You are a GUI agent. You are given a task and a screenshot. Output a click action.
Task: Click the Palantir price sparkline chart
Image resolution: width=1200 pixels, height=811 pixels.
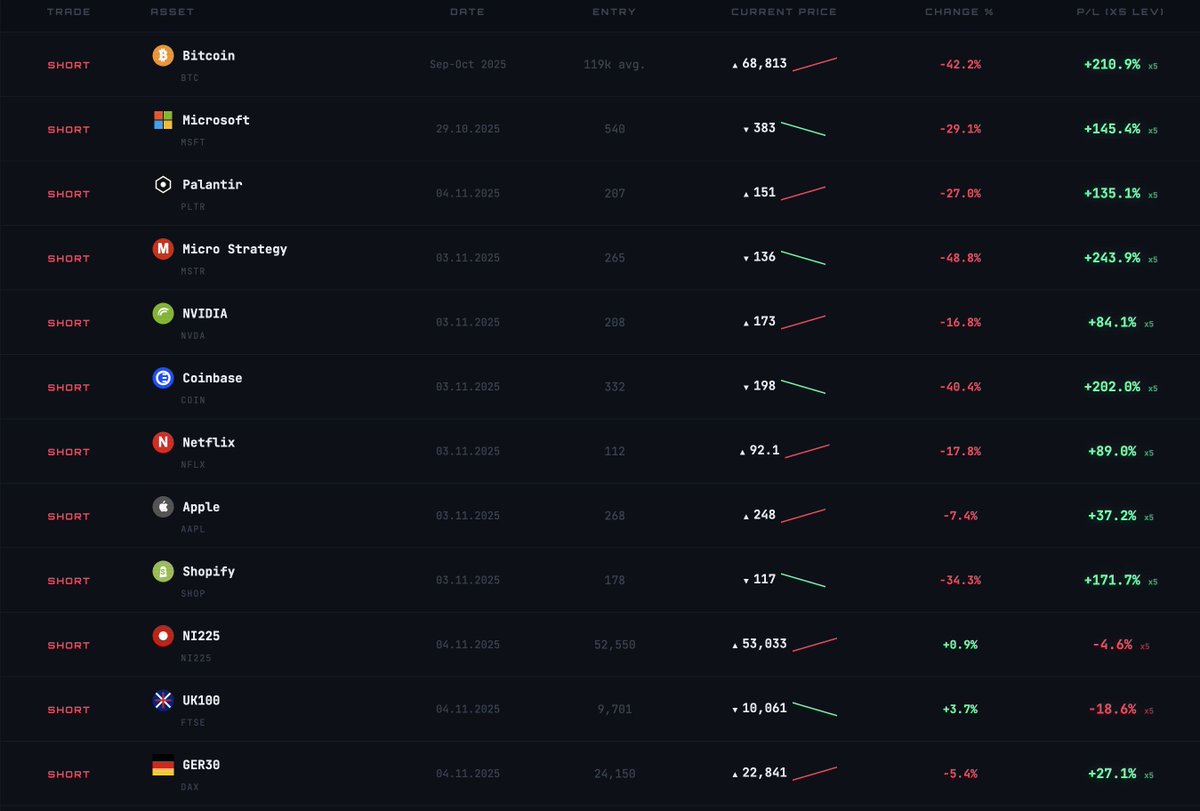pos(803,193)
